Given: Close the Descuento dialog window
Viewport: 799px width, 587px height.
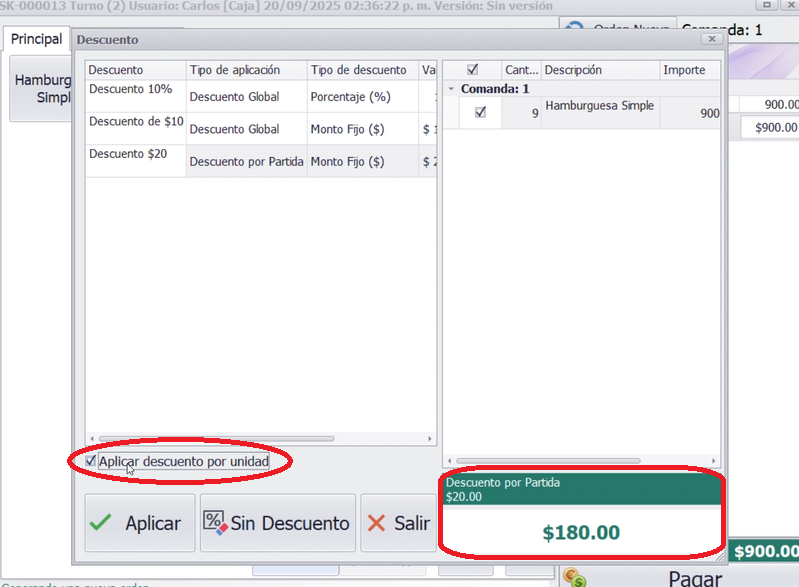Looking at the screenshot, I should tap(712, 39).
